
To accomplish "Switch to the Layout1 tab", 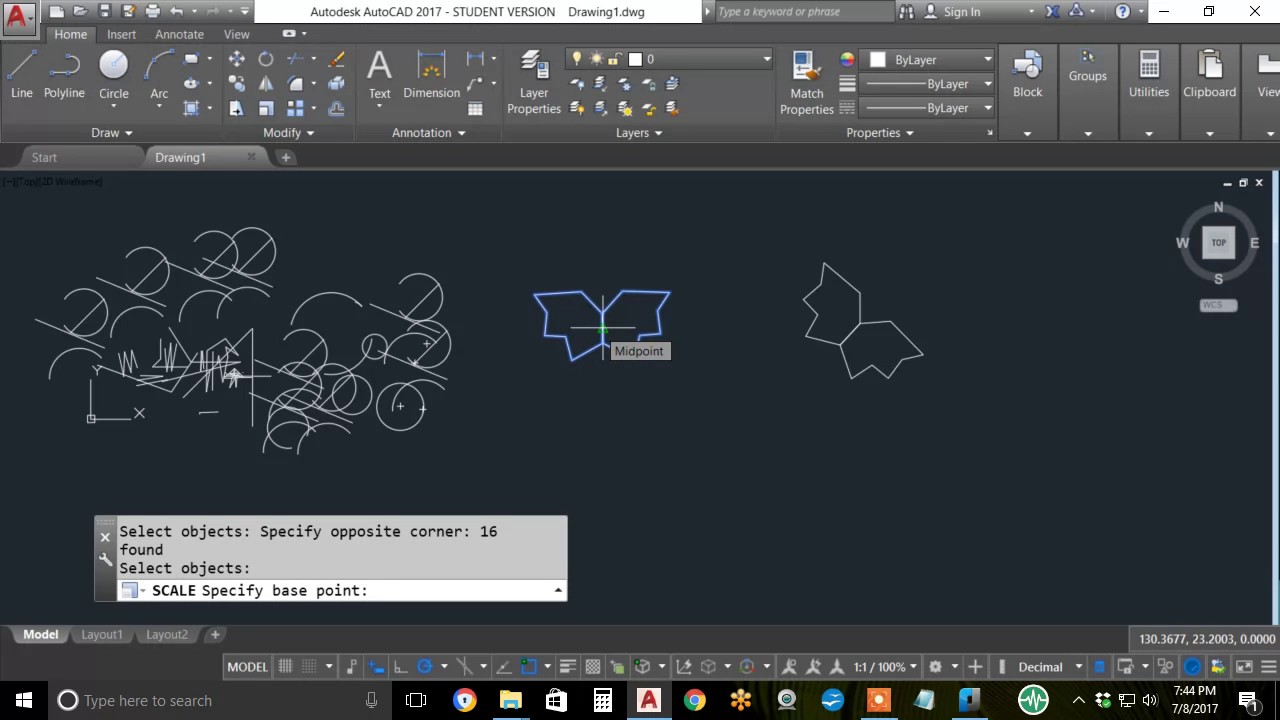I will point(102,634).
